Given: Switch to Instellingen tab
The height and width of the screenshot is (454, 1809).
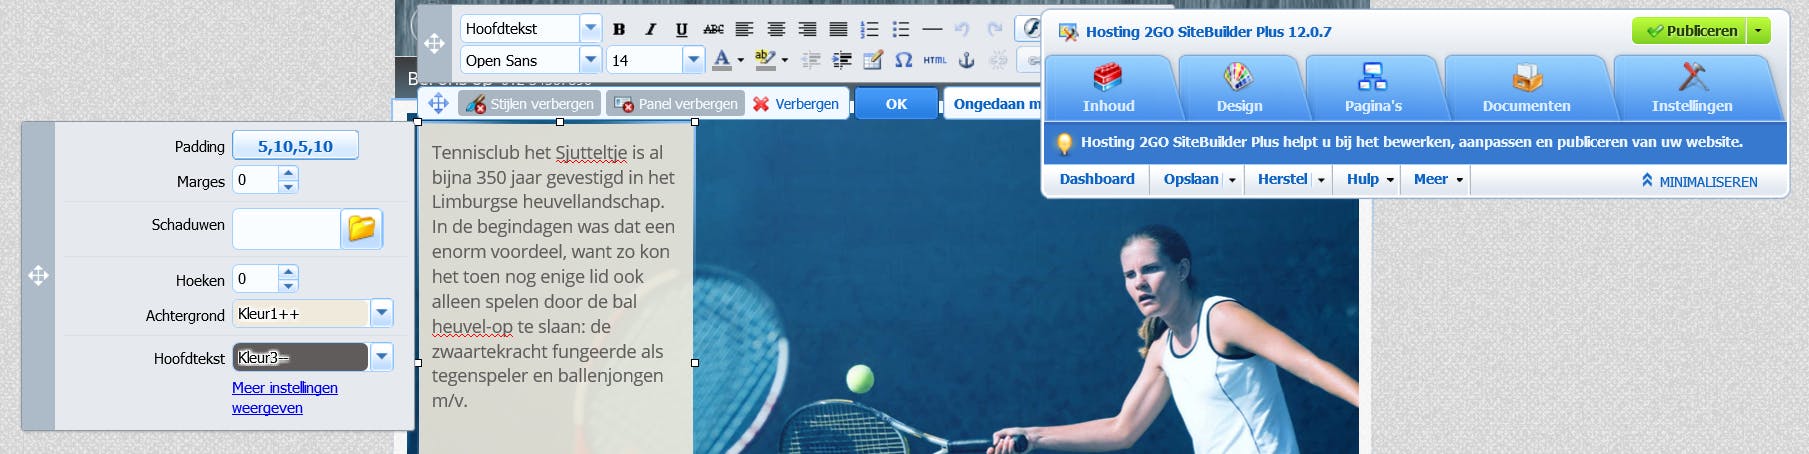Looking at the screenshot, I should click(x=1692, y=88).
